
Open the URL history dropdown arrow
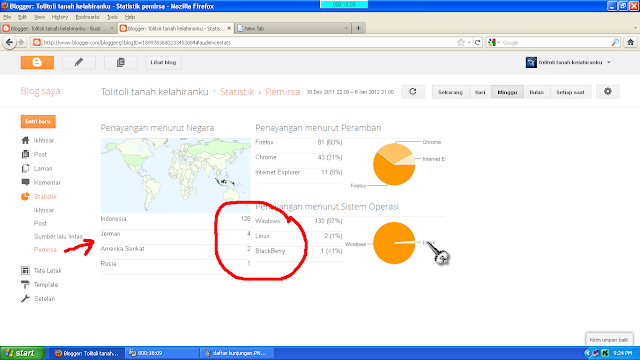[x=469, y=42]
